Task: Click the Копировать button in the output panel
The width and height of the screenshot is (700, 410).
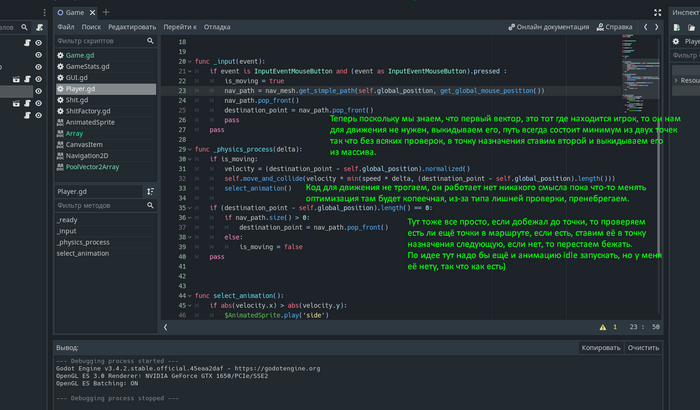Action: click(601, 347)
